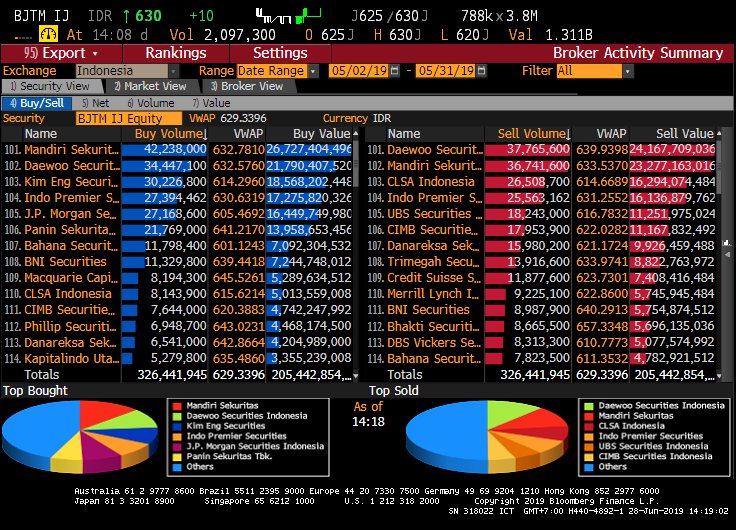Select Panin Sekuritas buyer row
The image size is (736, 530).
tap(177, 230)
